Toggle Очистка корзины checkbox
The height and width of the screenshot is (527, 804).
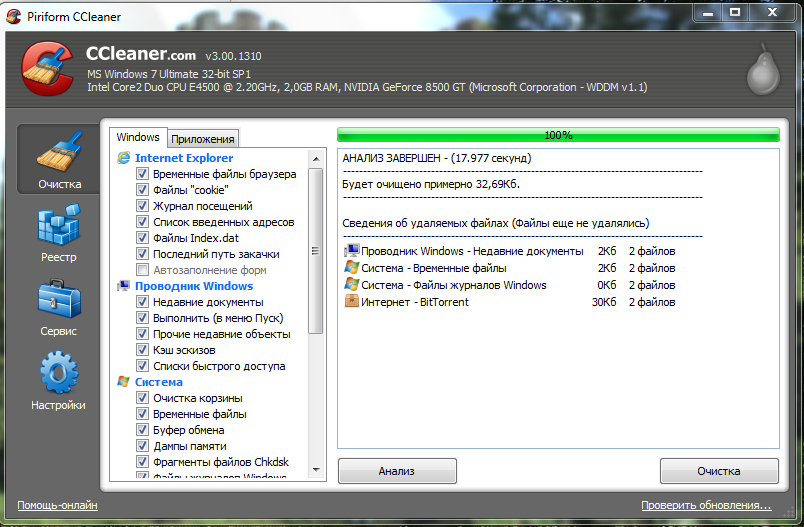click(x=143, y=398)
